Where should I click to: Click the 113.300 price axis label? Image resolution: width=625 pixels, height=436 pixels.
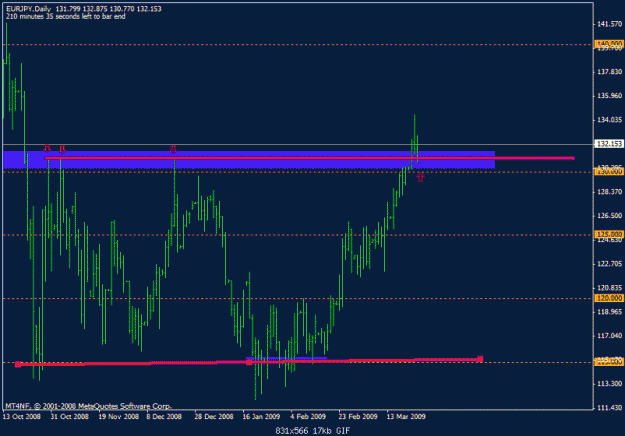609,384
